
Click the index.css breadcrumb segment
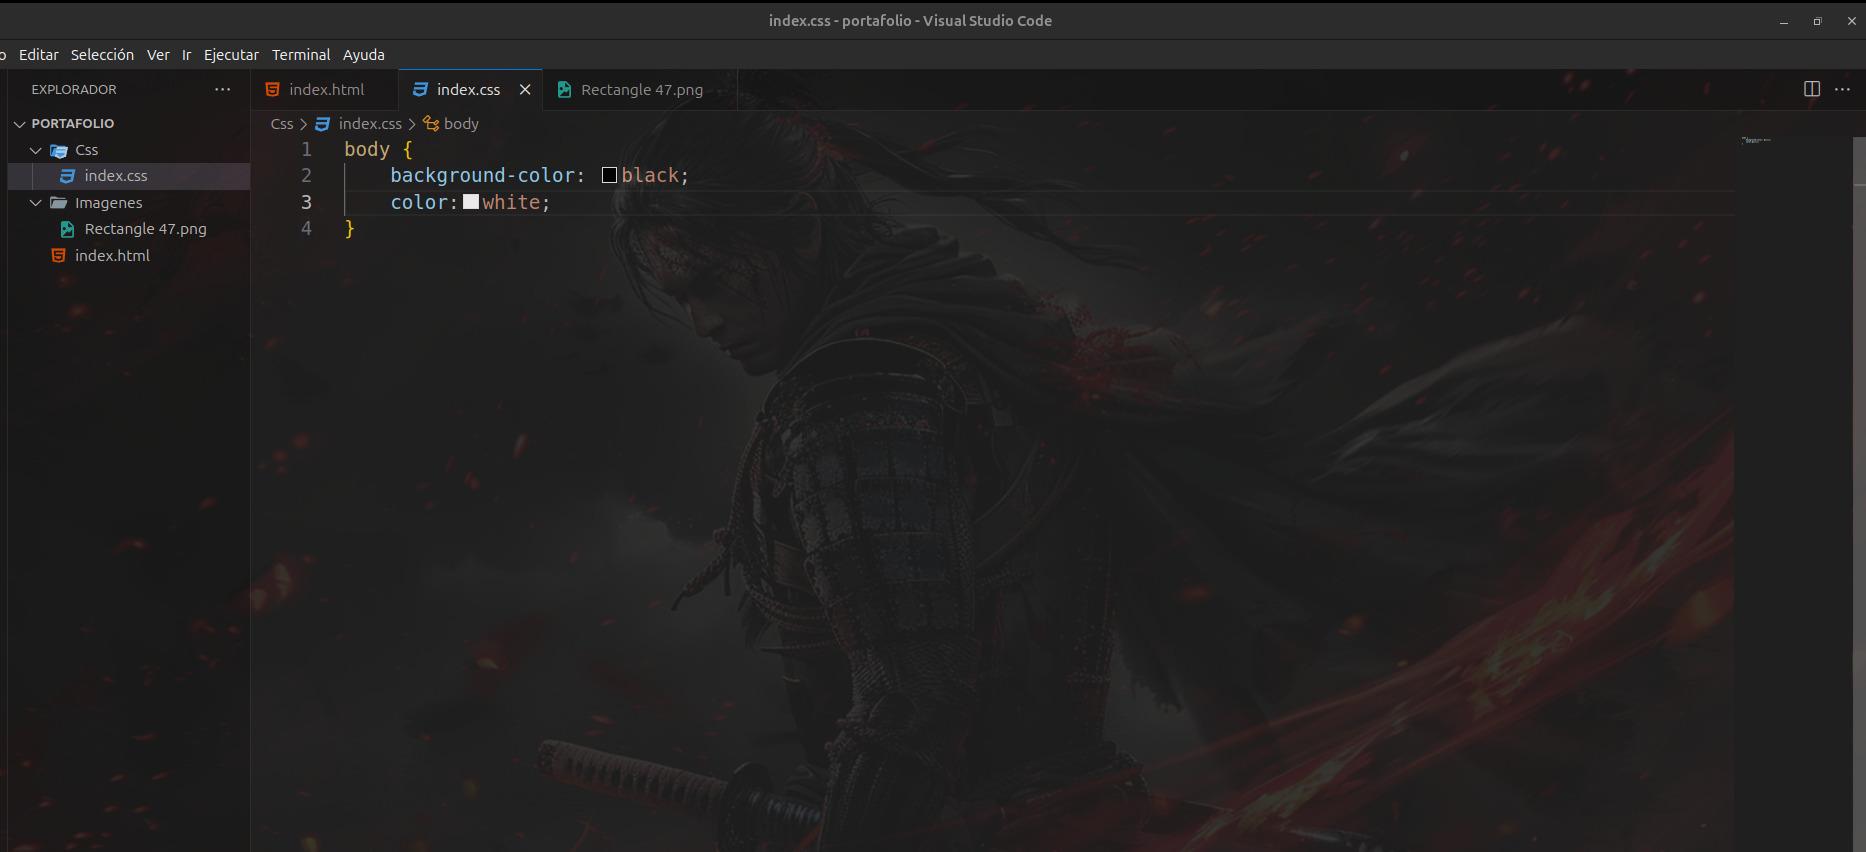point(370,124)
